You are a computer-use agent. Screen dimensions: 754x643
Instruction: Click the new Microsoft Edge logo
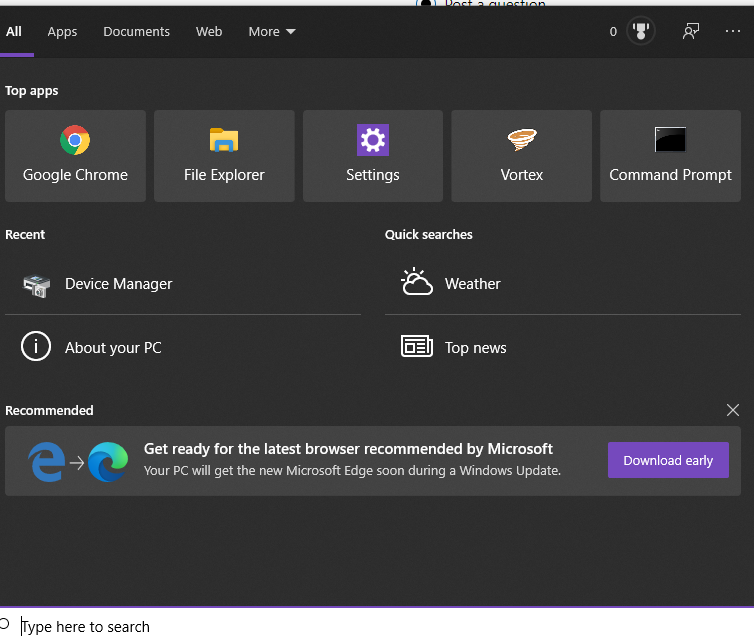(108, 462)
